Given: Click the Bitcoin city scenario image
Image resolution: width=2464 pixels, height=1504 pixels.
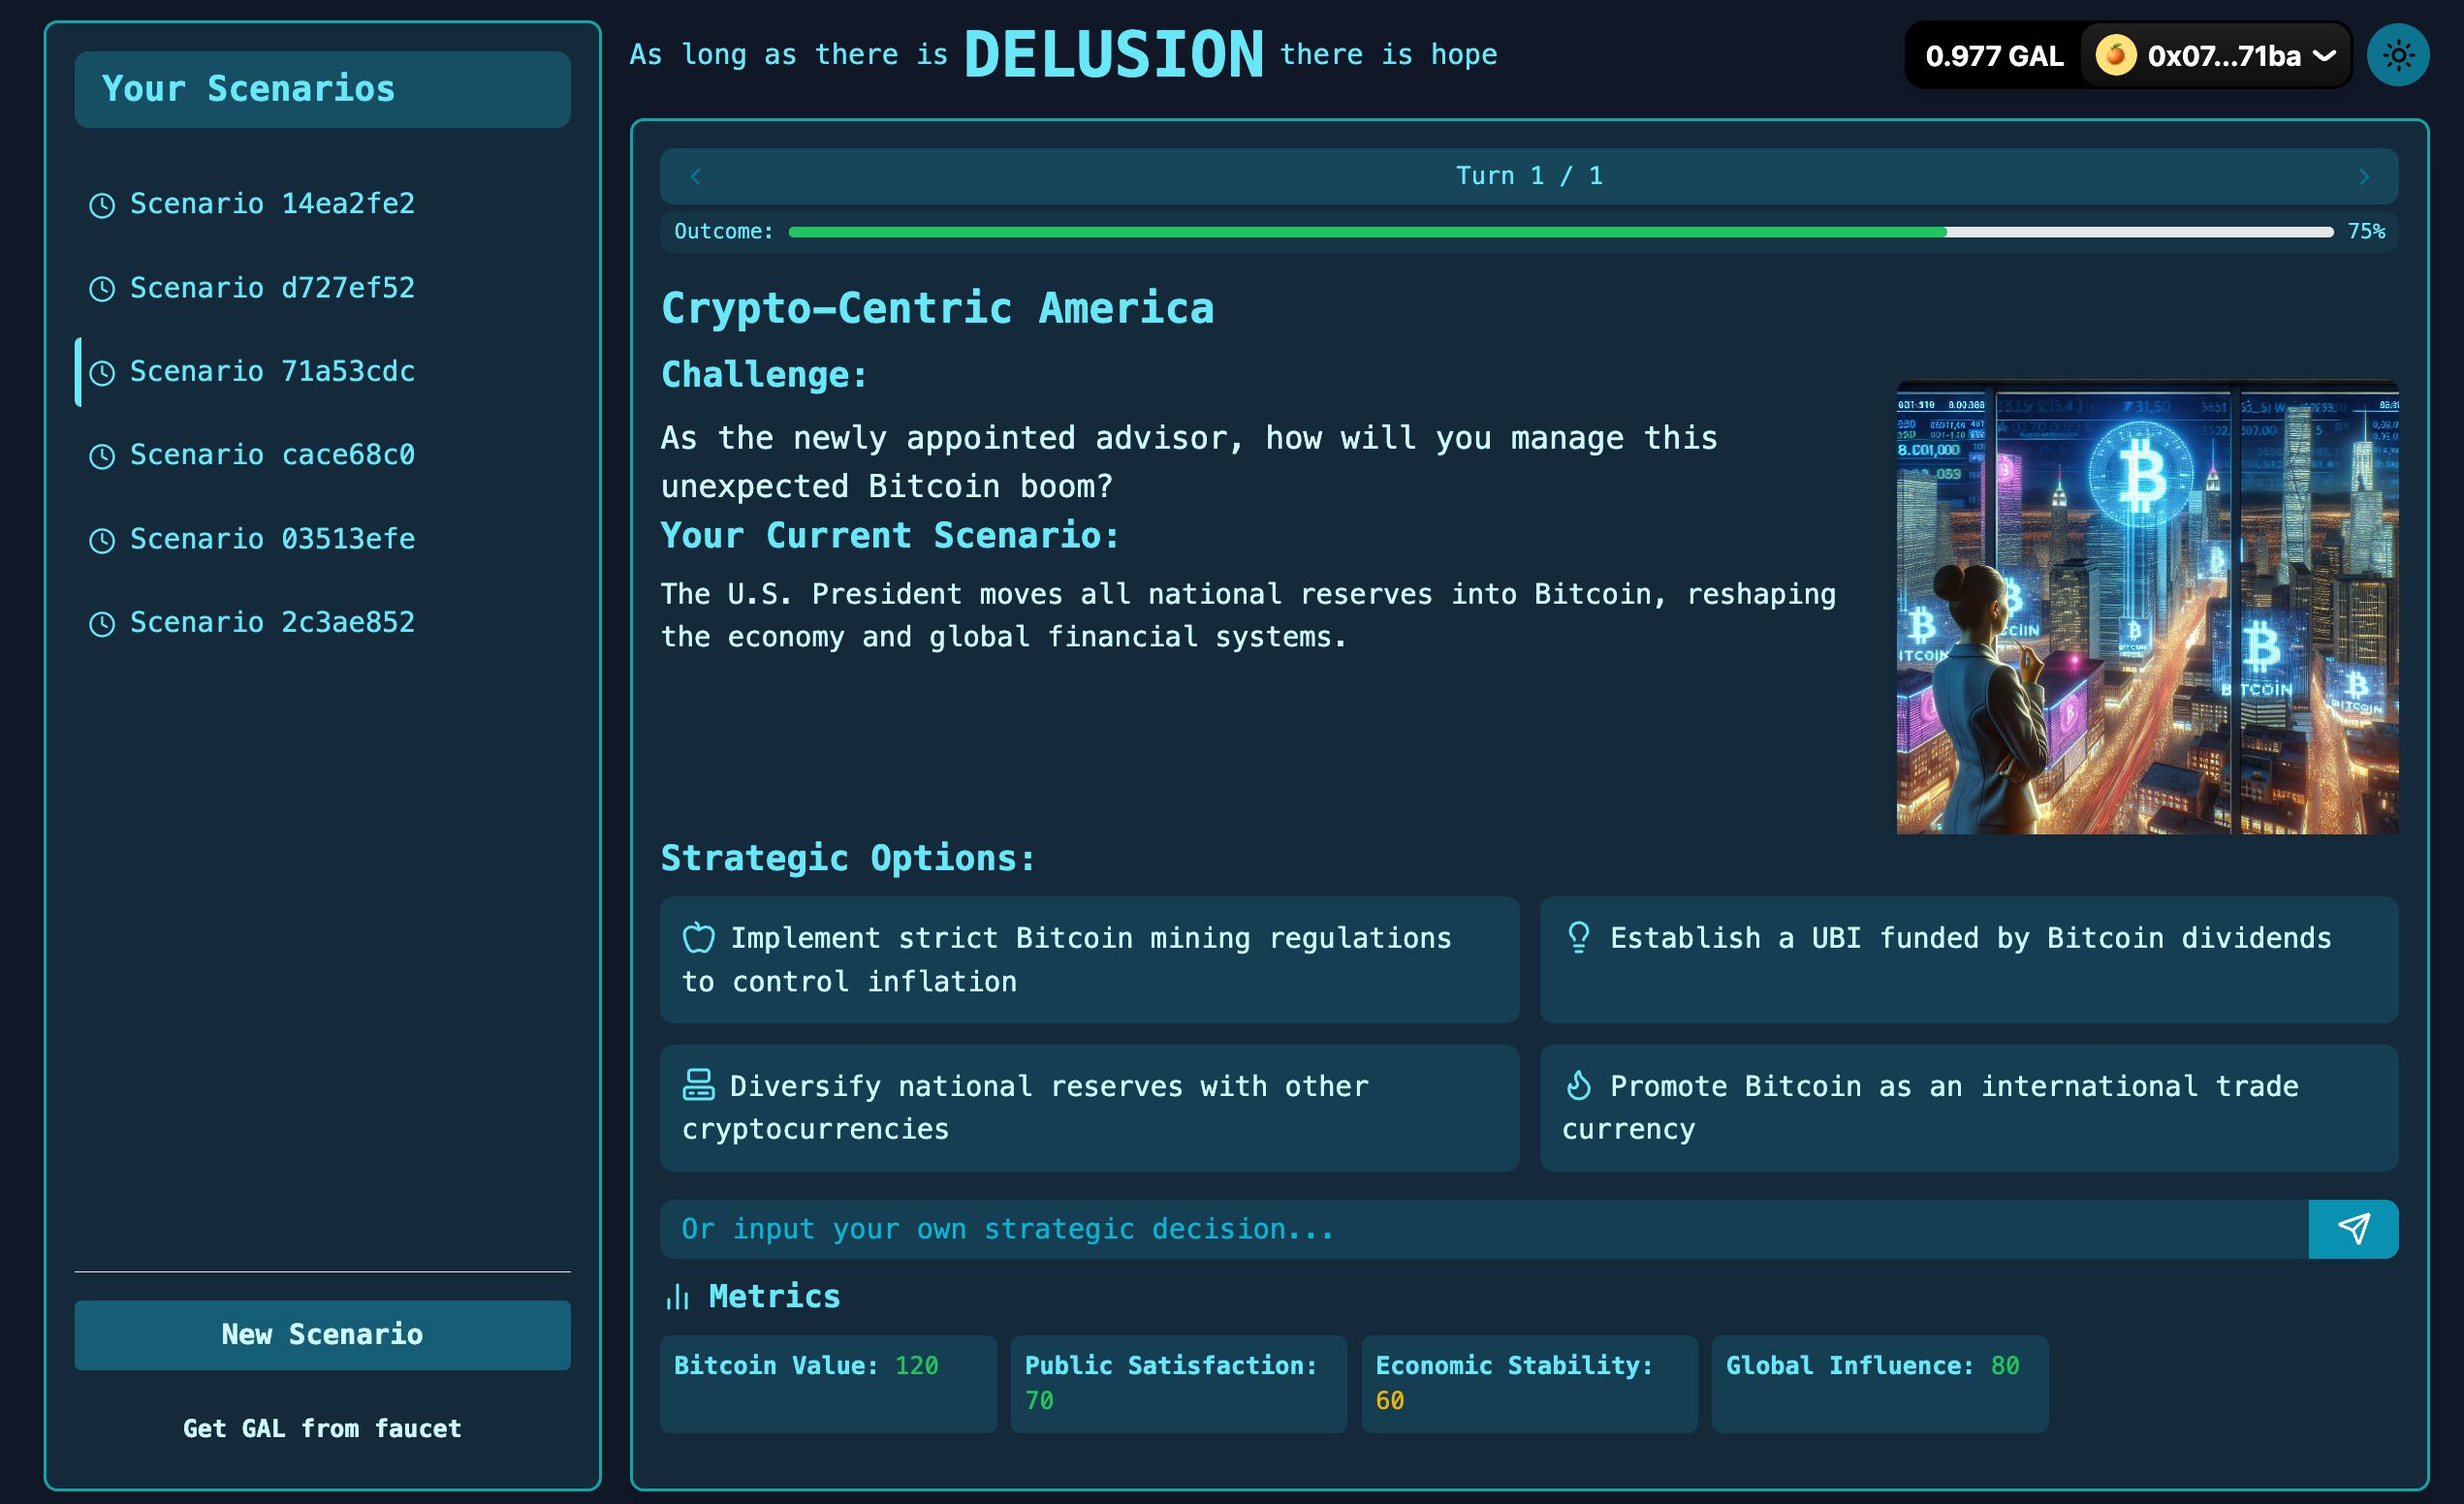Looking at the screenshot, I should (2147, 607).
